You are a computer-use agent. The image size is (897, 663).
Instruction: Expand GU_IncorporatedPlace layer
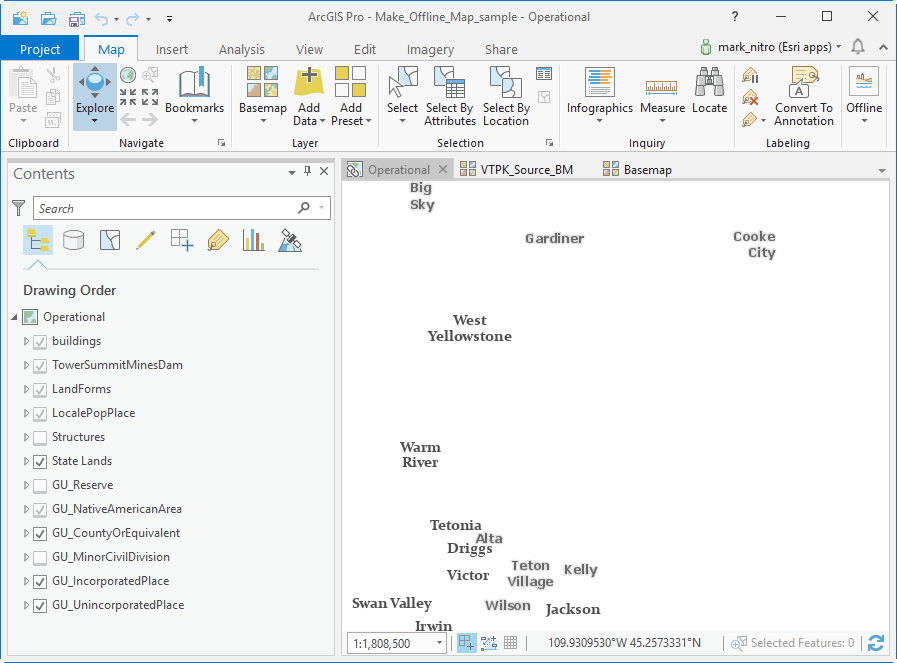[26, 581]
